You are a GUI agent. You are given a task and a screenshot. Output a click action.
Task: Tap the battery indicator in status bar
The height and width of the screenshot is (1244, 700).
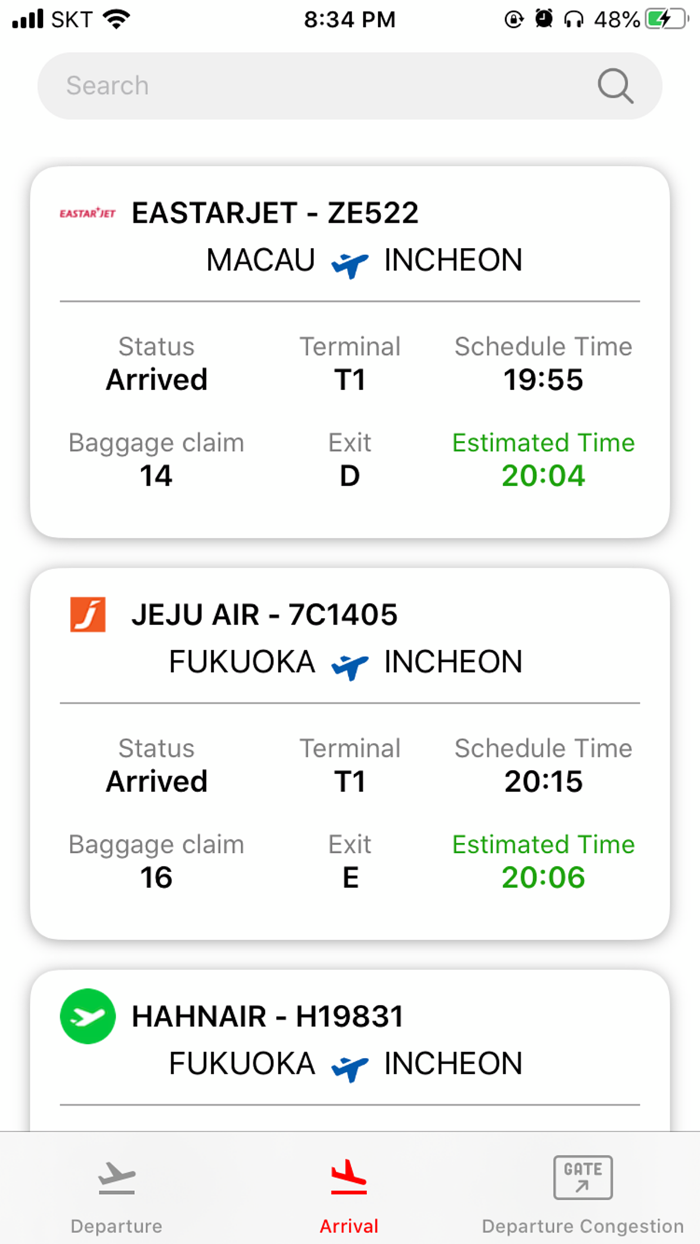(x=665, y=19)
